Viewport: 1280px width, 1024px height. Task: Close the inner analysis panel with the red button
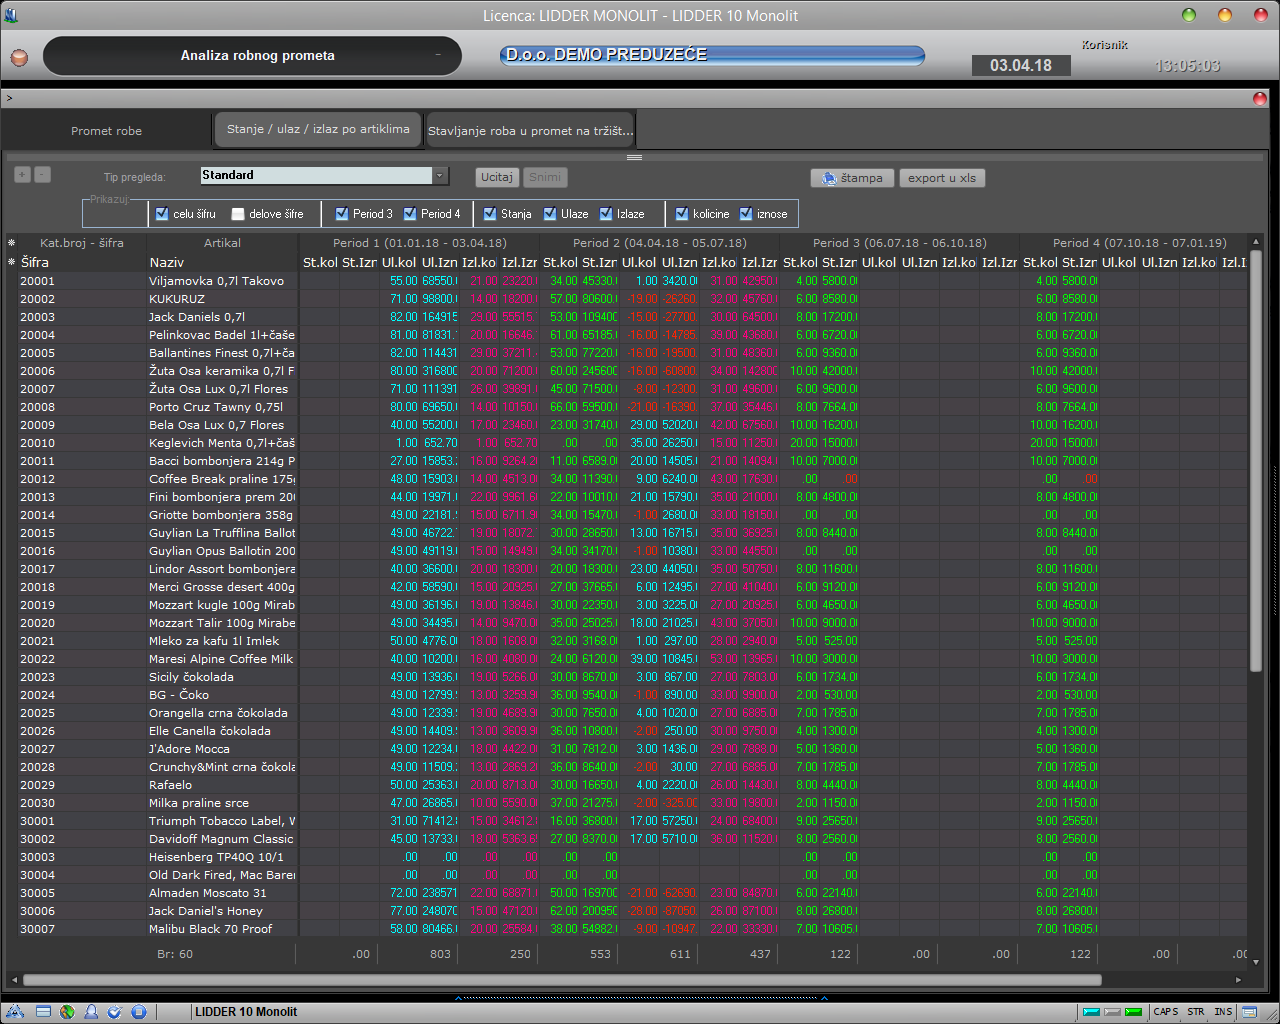(1260, 98)
